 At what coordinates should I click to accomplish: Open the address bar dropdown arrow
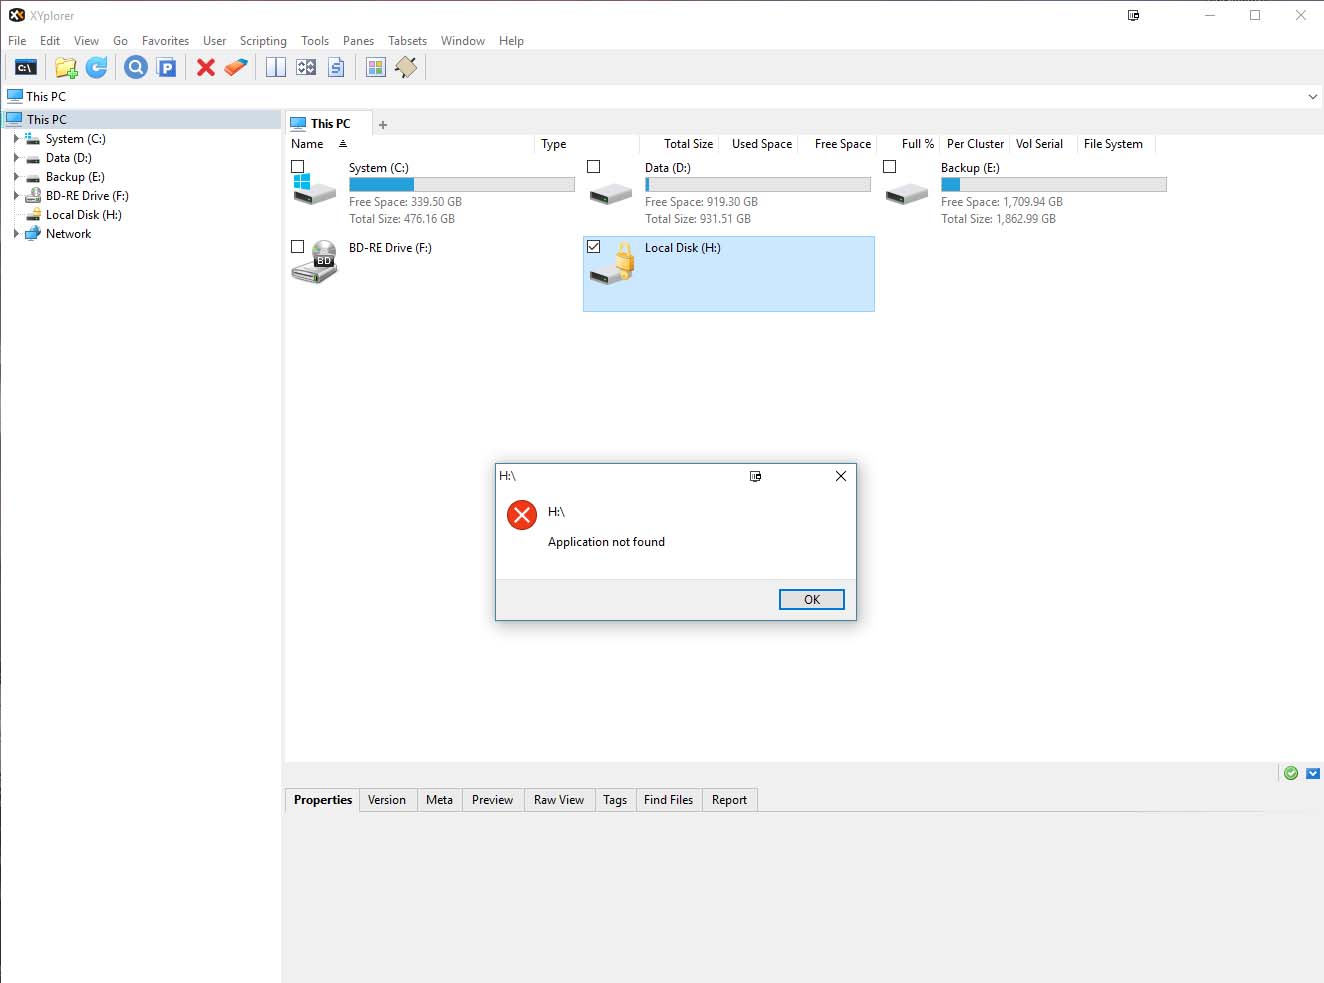(1312, 97)
